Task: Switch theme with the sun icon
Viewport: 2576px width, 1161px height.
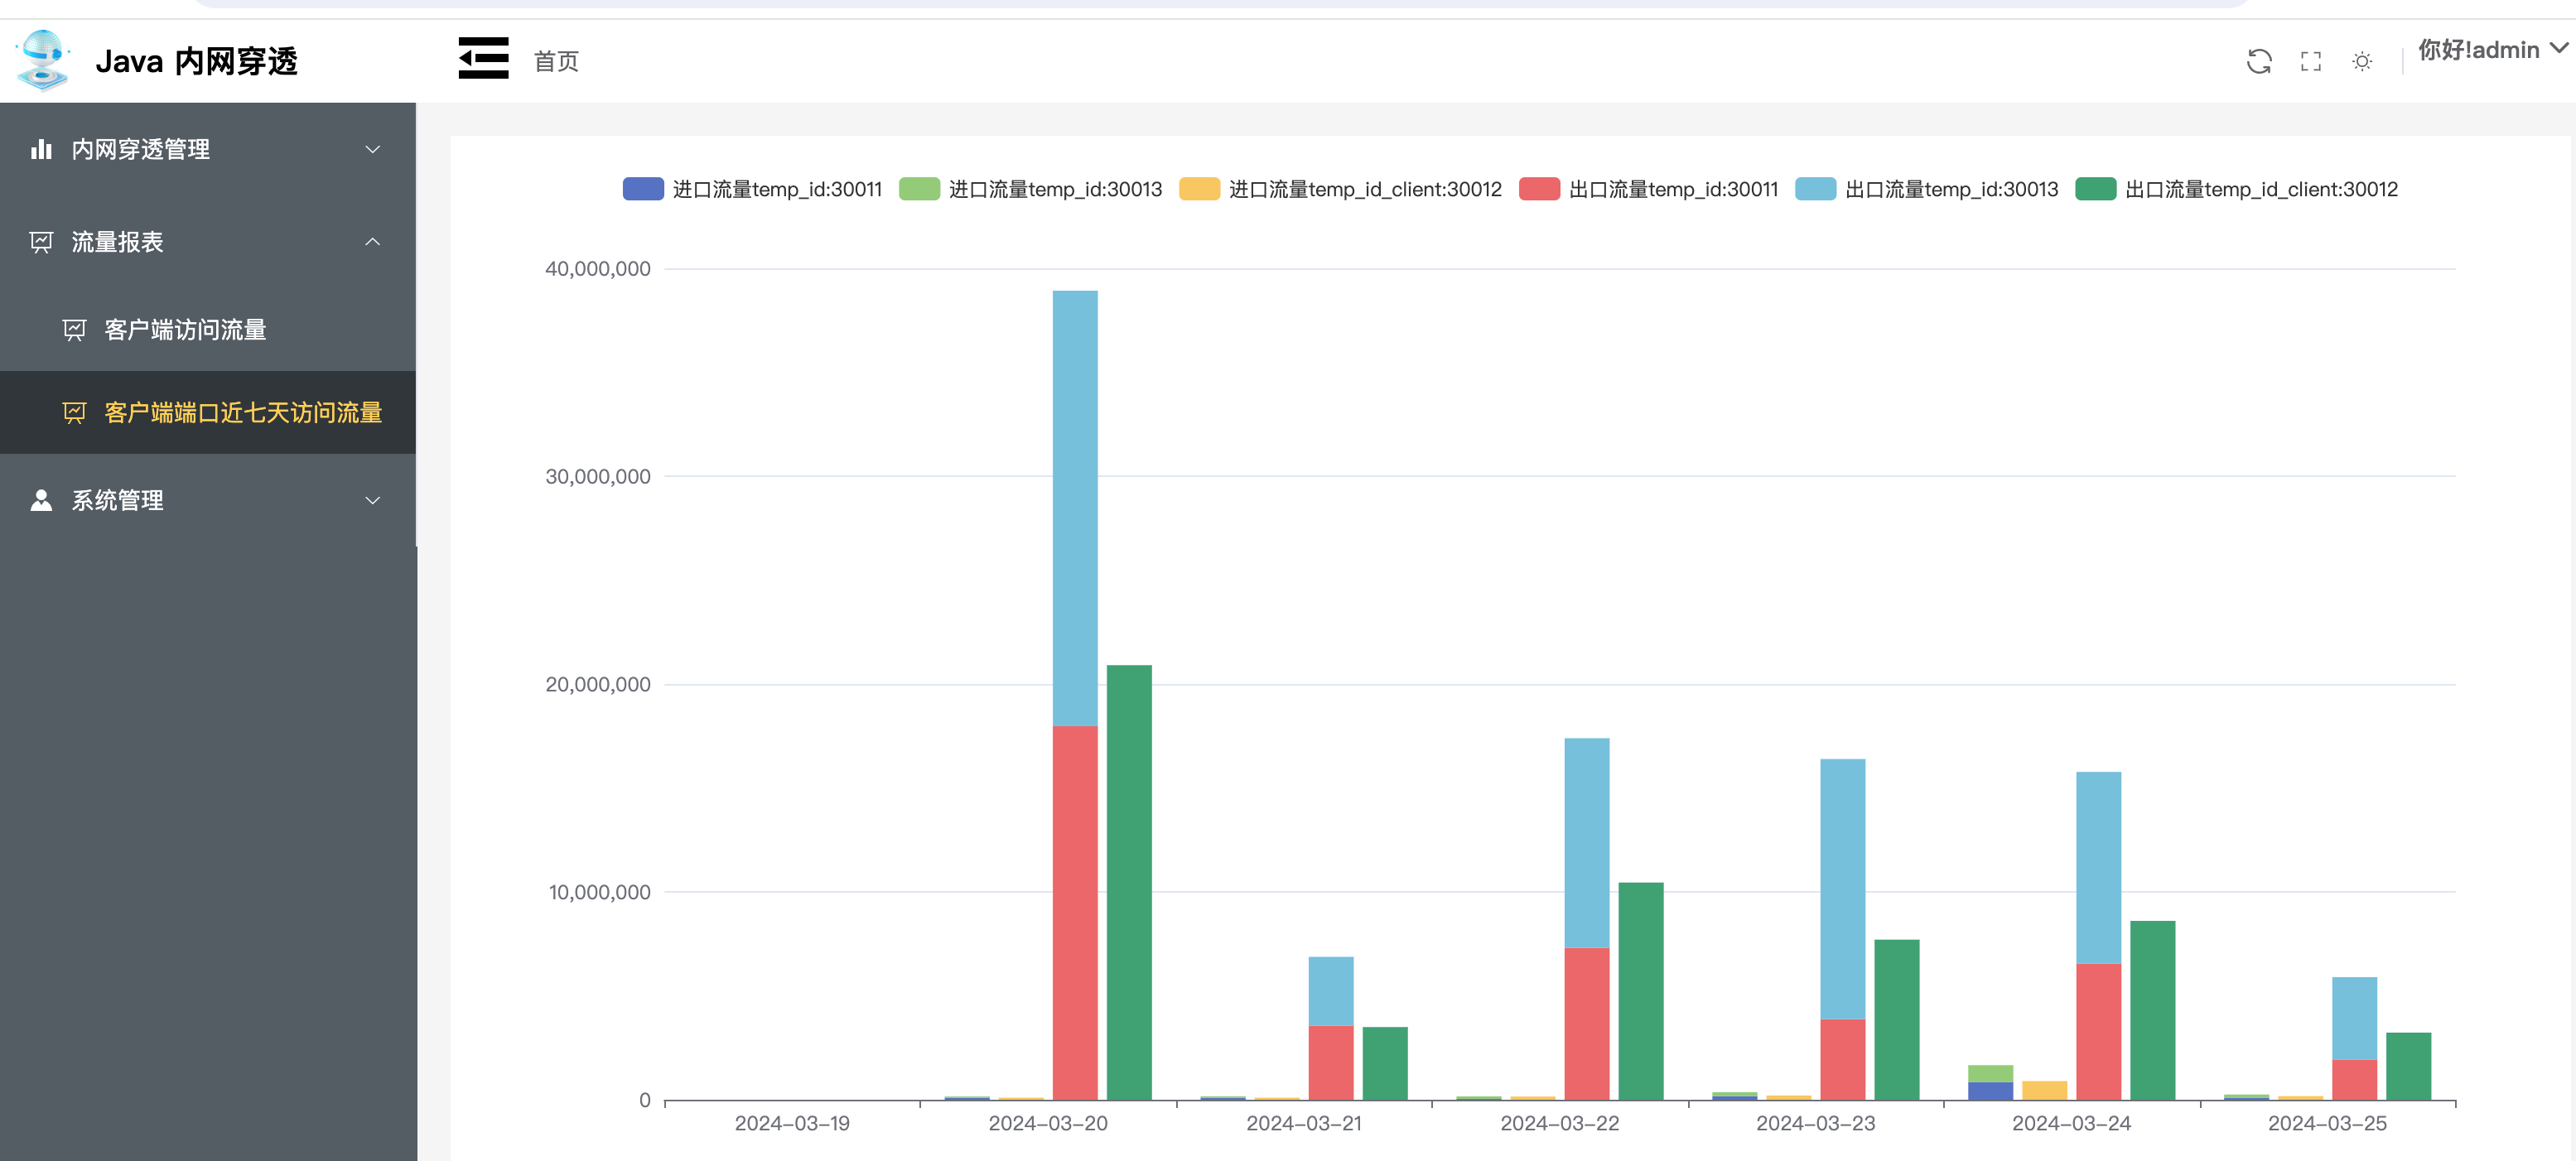Action: 2361,62
